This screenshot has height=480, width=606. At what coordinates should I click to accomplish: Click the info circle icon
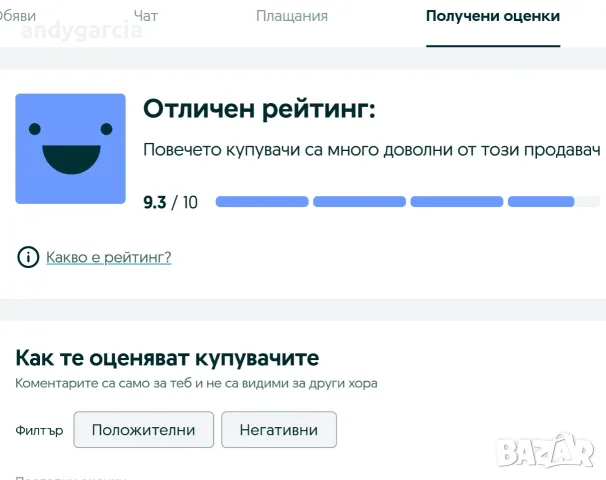(x=28, y=257)
